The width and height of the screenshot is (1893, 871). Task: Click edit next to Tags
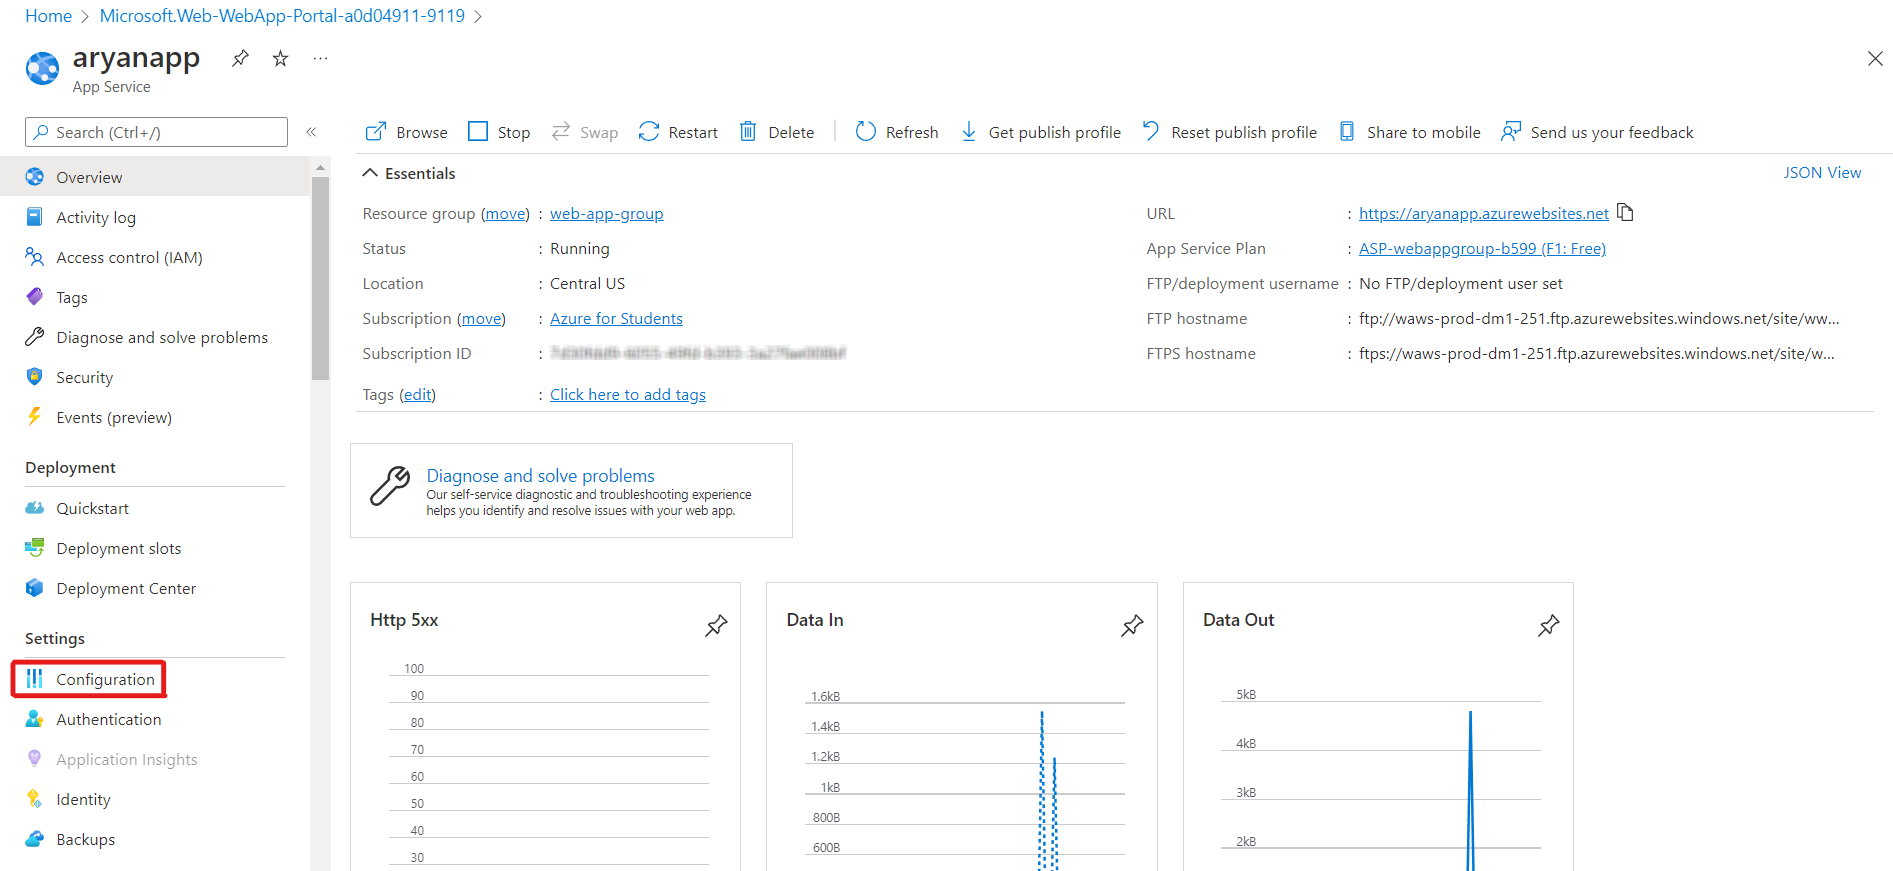pos(417,394)
